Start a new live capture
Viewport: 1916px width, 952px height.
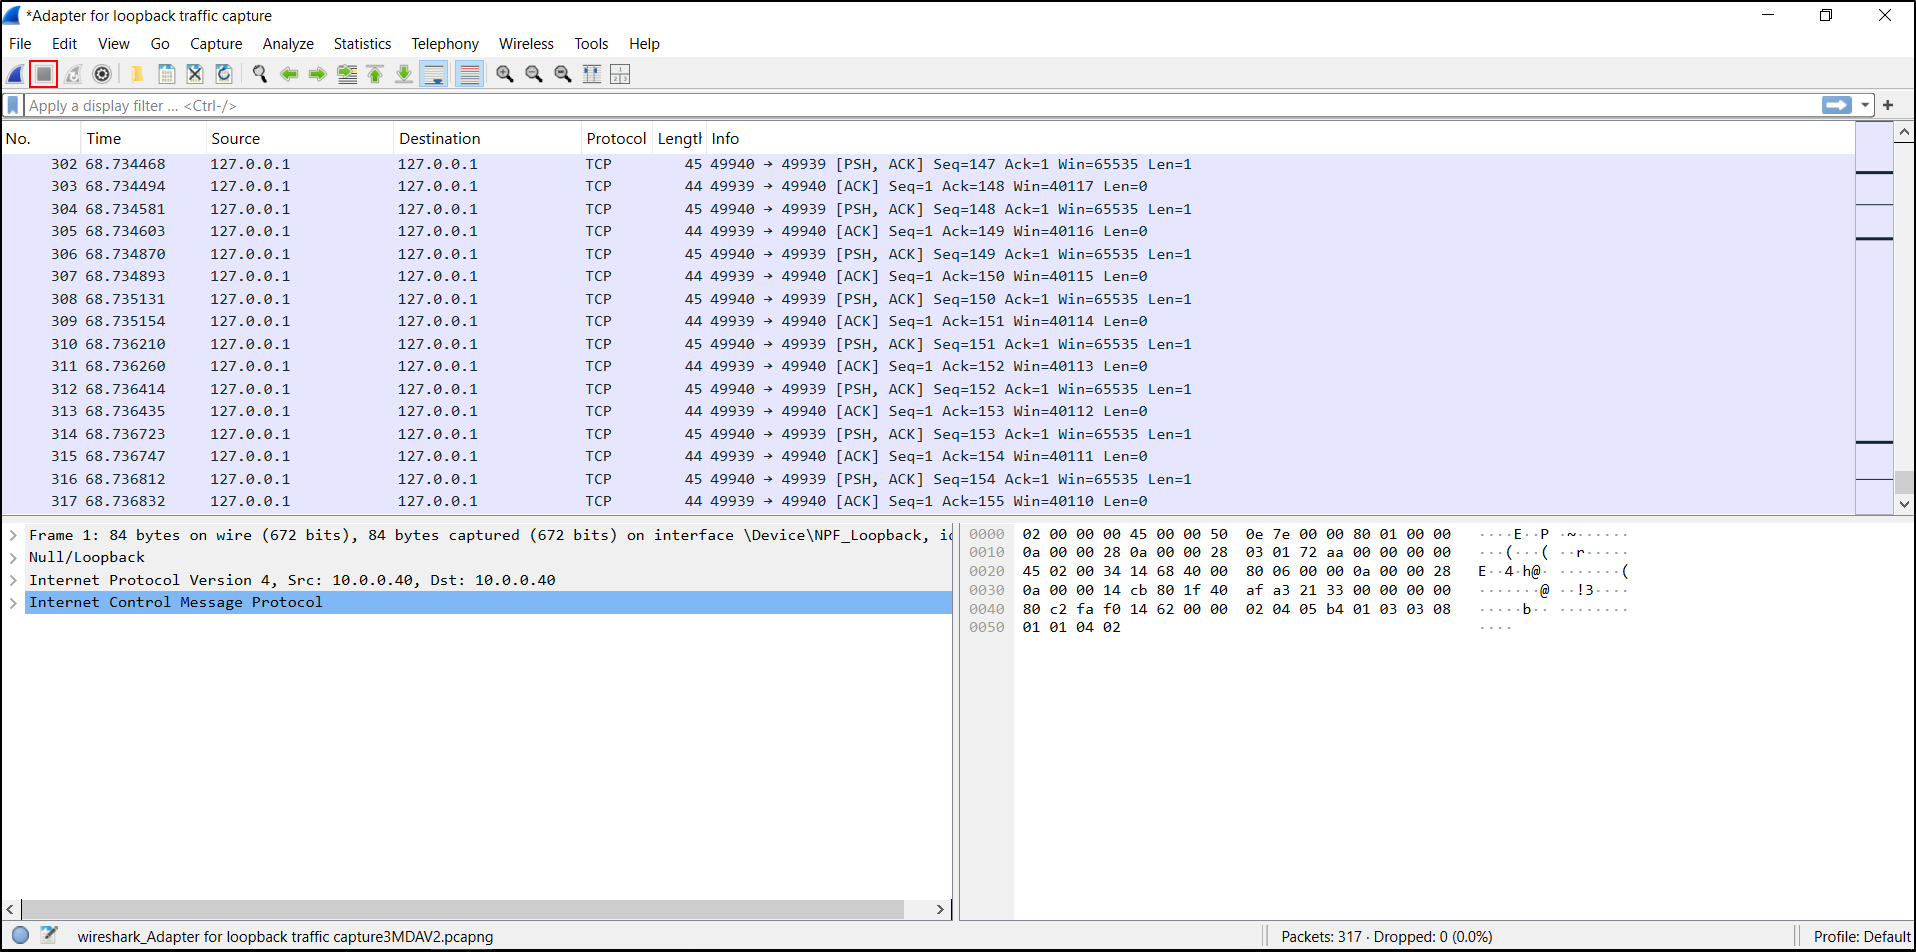point(15,74)
